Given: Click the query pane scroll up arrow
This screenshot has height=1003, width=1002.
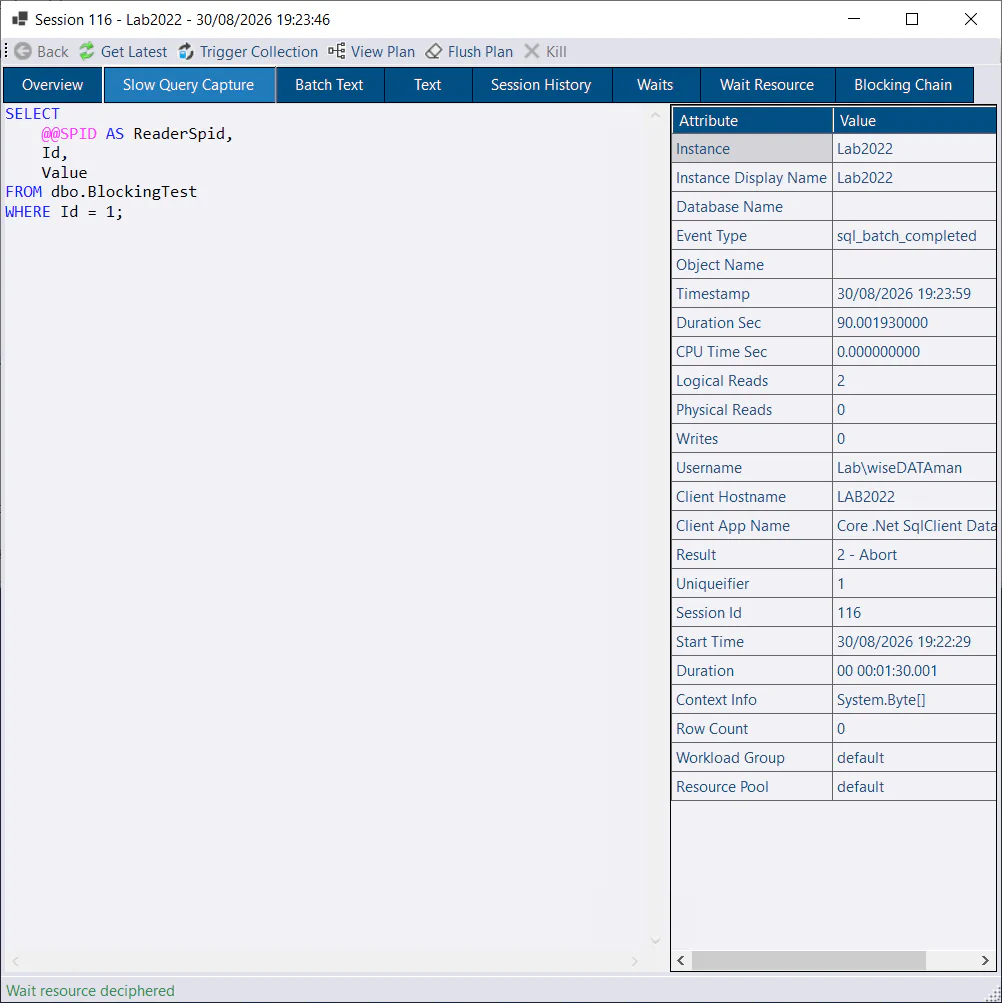Looking at the screenshot, I should pos(655,115).
